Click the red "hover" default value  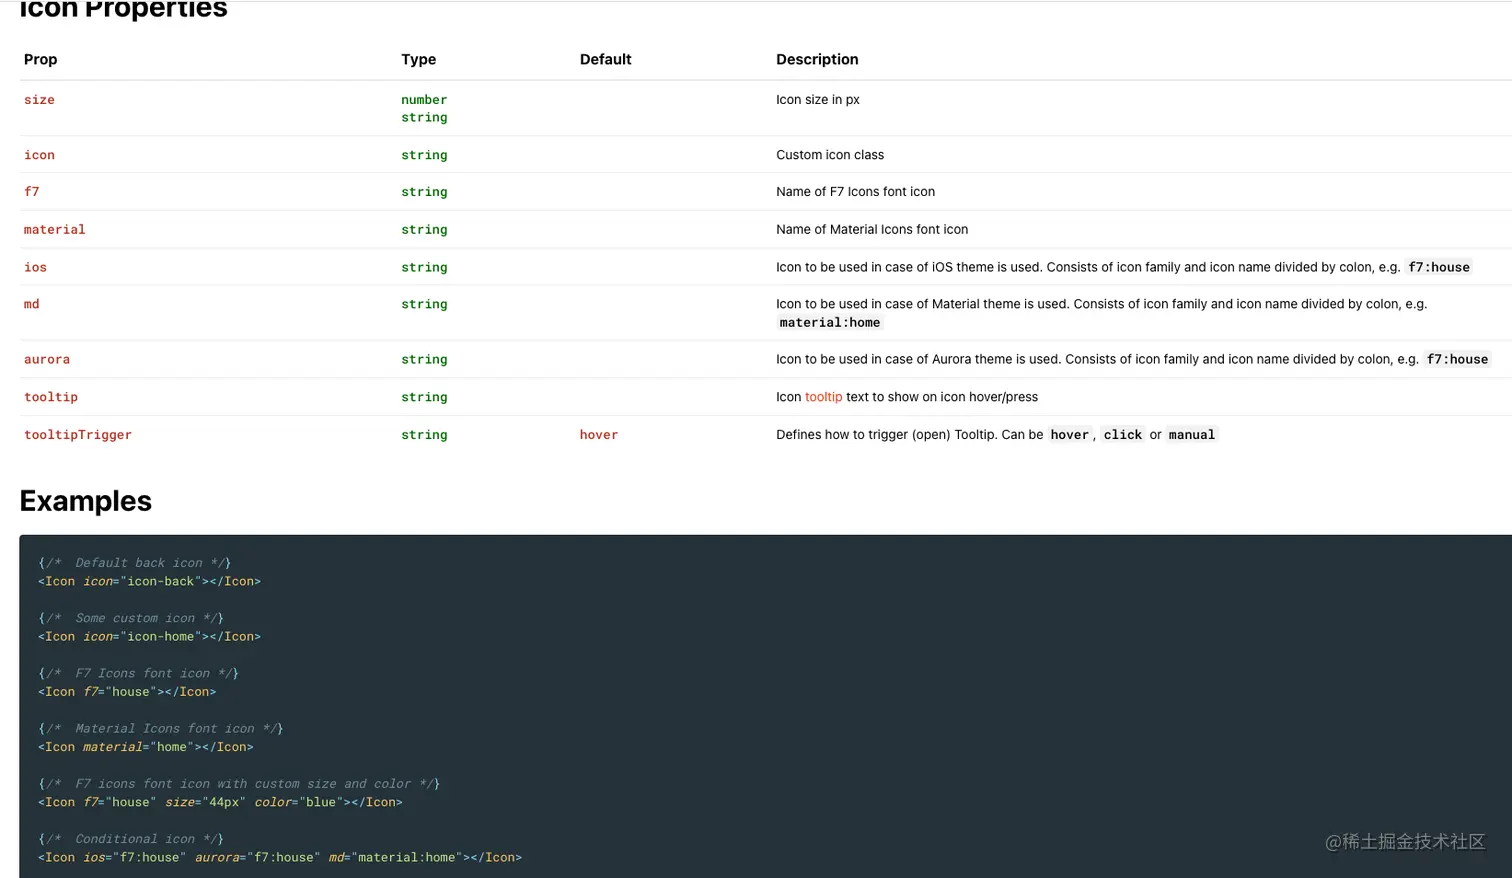point(598,435)
